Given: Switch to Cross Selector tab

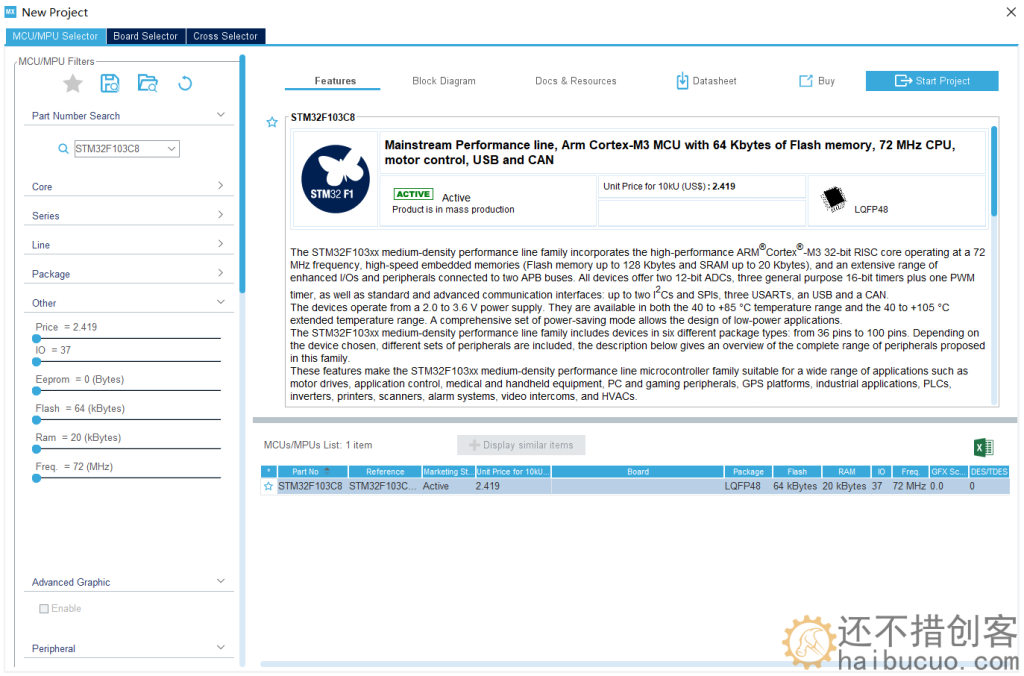Looking at the screenshot, I should click(x=225, y=37).
